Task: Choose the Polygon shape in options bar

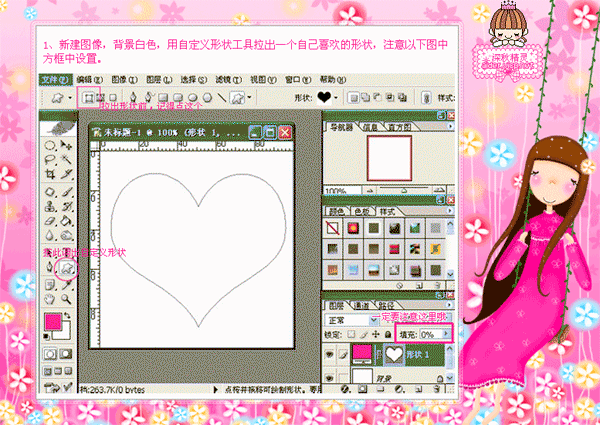Action: click(x=207, y=98)
